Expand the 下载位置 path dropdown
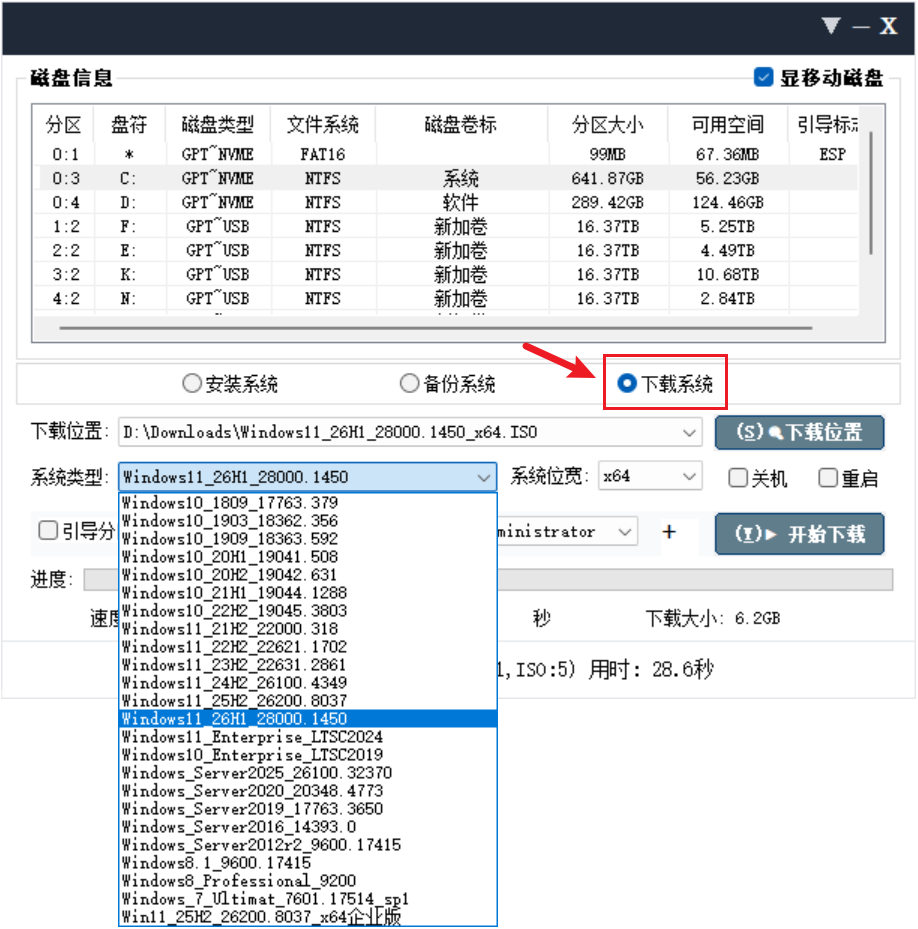The width and height of the screenshot is (918, 929). [x=689, y=433]
